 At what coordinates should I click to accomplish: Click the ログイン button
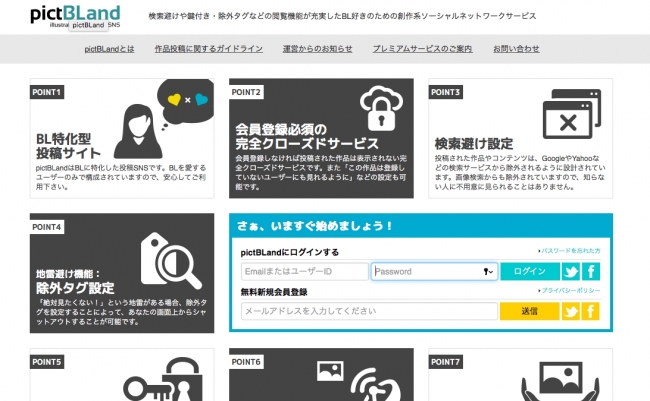tap(530, 272)
